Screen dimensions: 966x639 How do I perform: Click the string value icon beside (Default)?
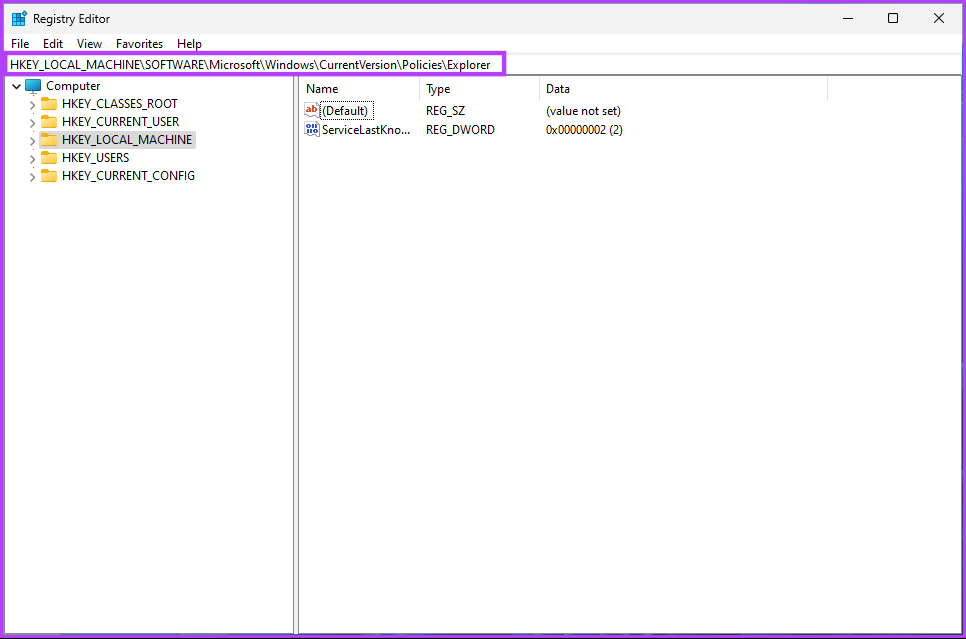tap(312, 111)
